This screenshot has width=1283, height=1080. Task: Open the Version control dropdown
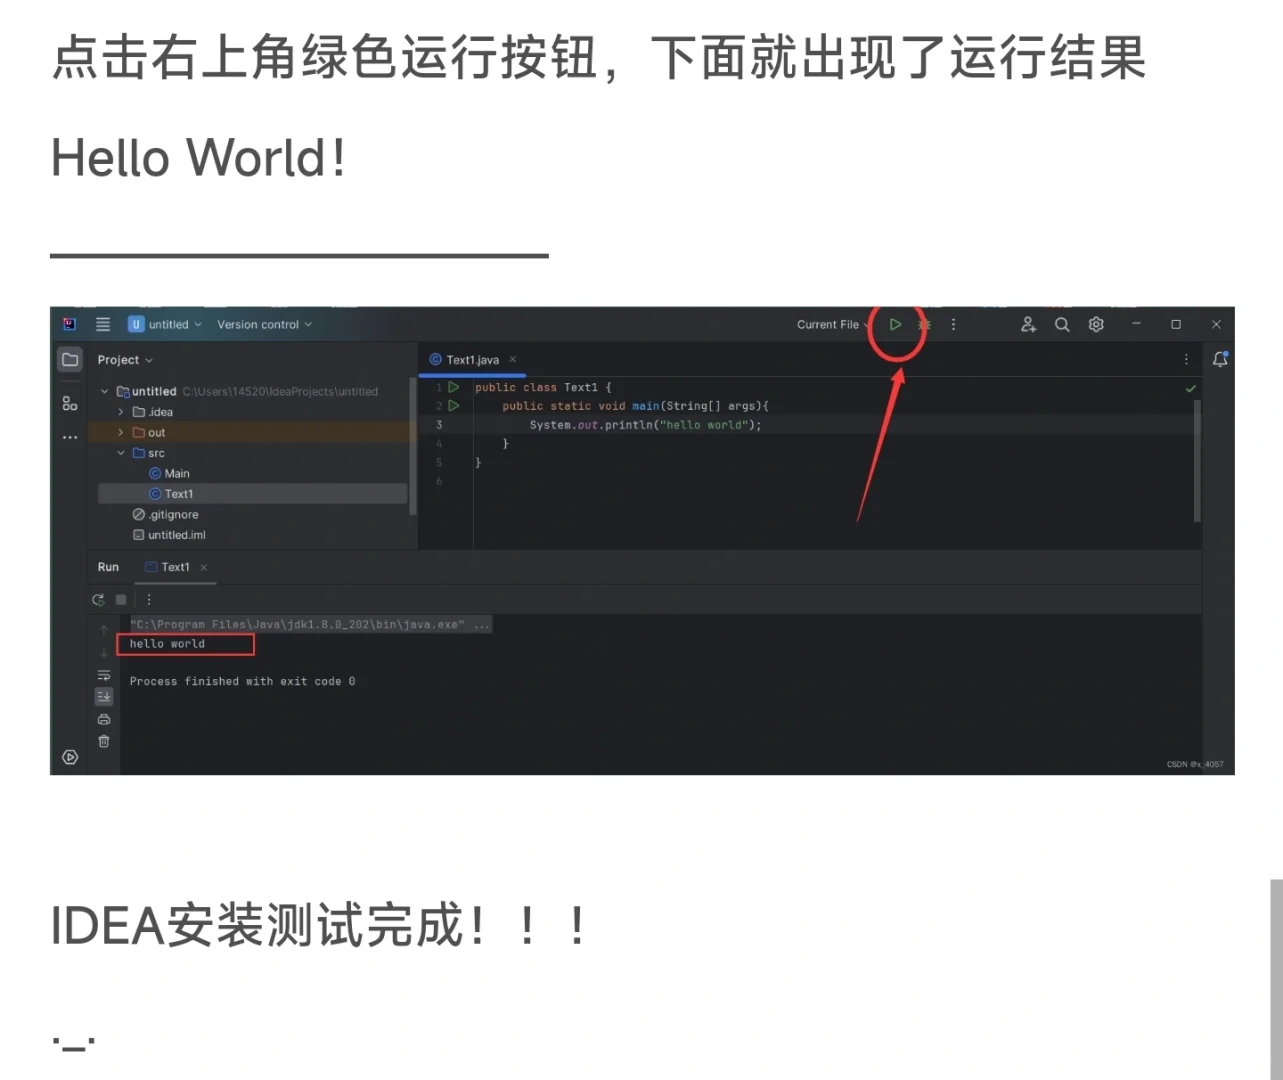(x=265, y=324)
